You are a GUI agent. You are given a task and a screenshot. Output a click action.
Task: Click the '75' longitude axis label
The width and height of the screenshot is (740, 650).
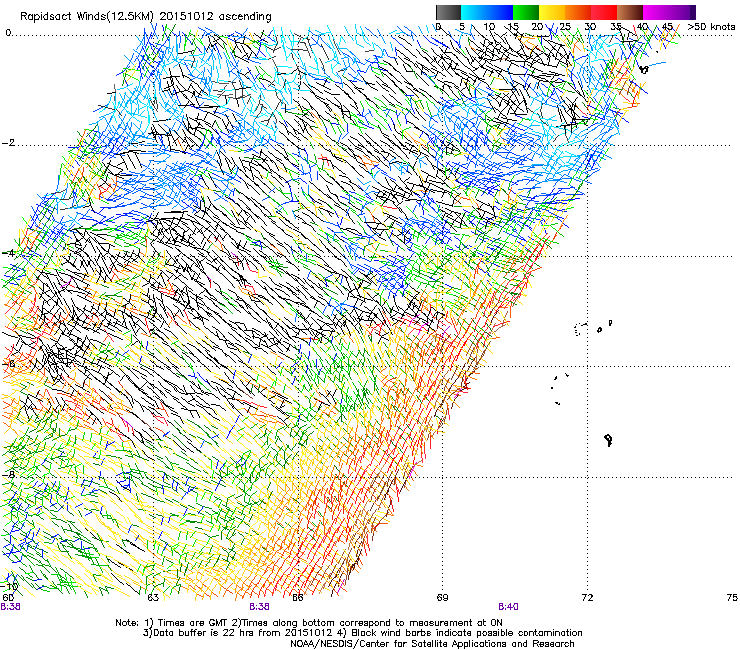(x=732, y=598)
